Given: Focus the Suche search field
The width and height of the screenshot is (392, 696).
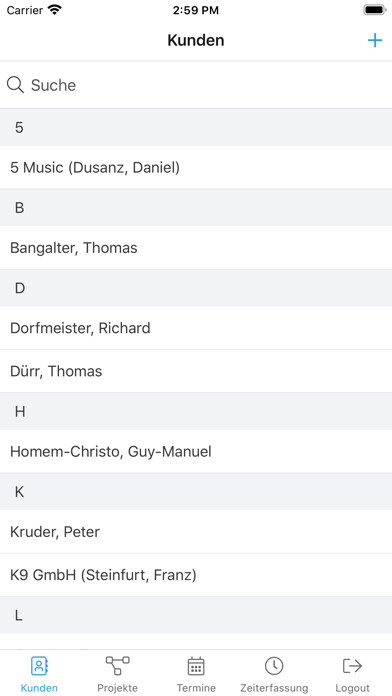Looking at the screenshot, I should (196, 85).
